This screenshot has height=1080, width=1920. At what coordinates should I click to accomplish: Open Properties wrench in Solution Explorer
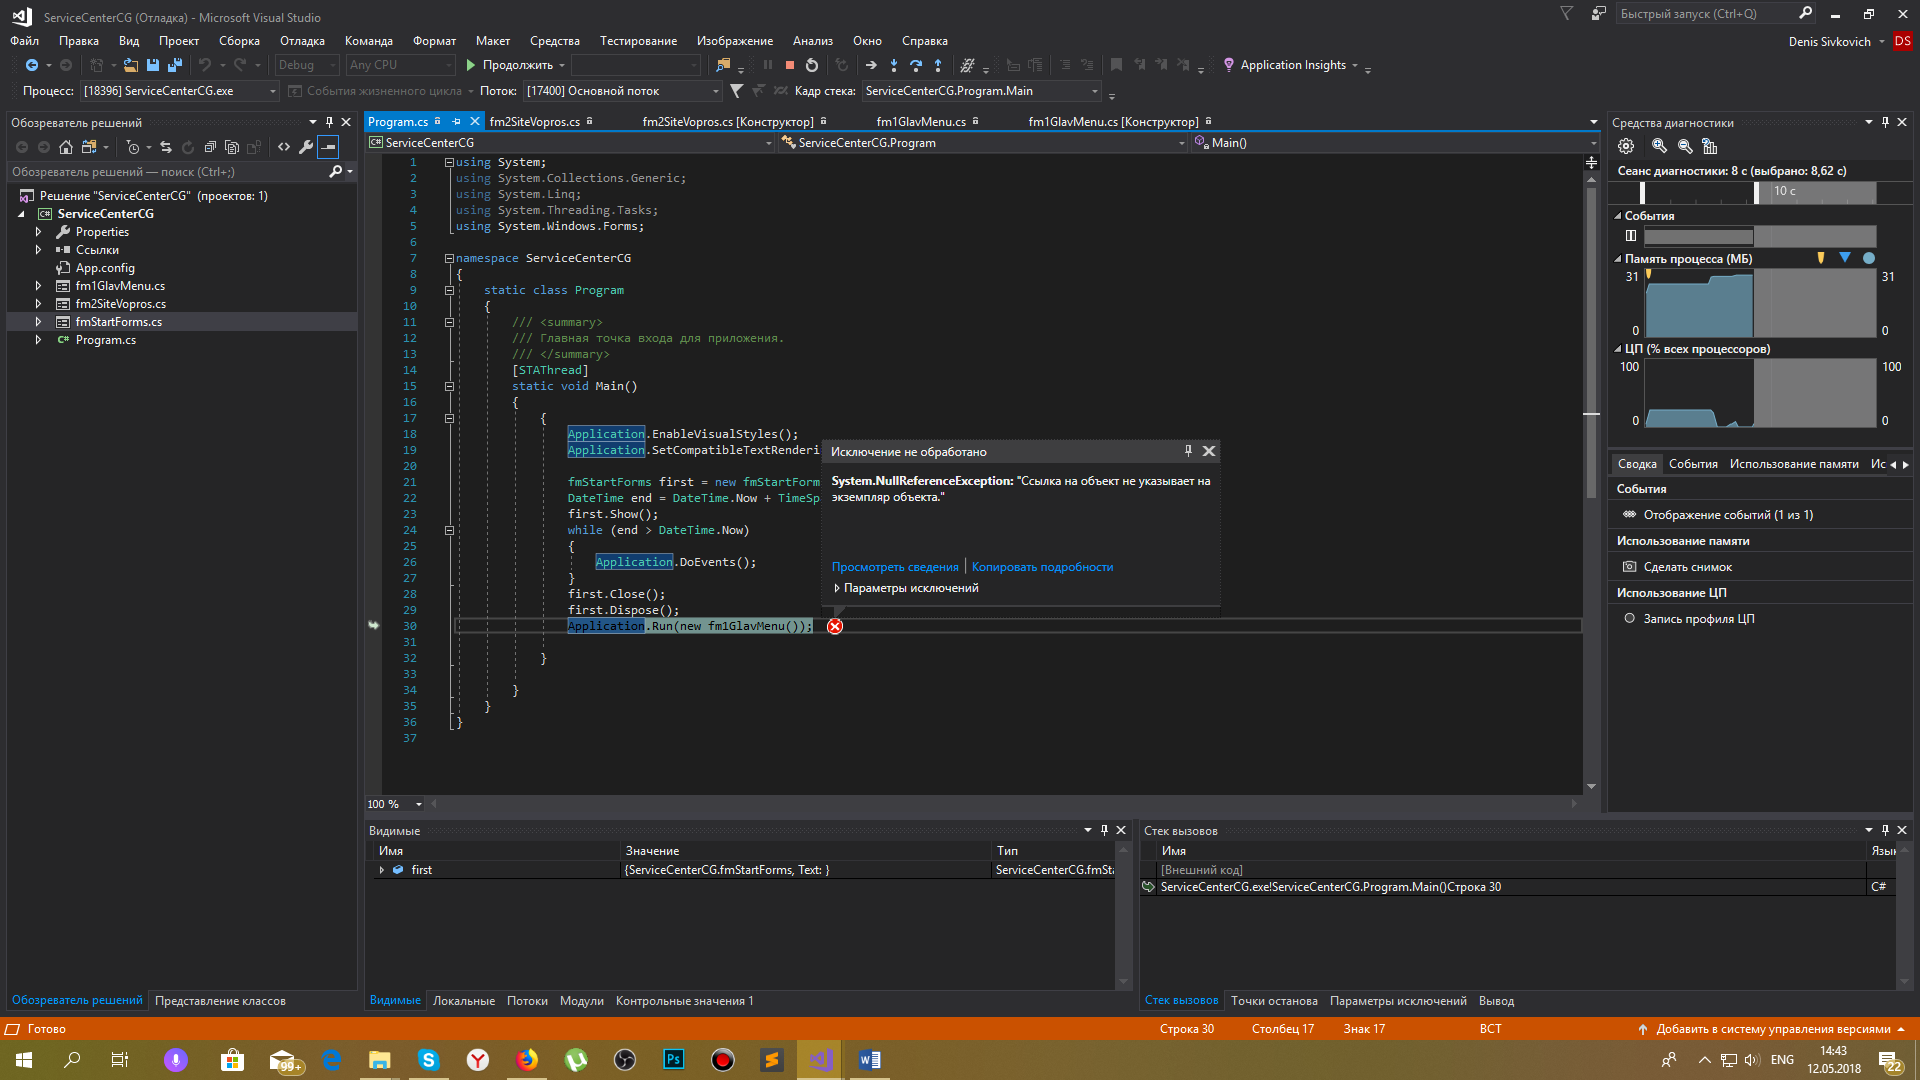(x=306, y=147)
